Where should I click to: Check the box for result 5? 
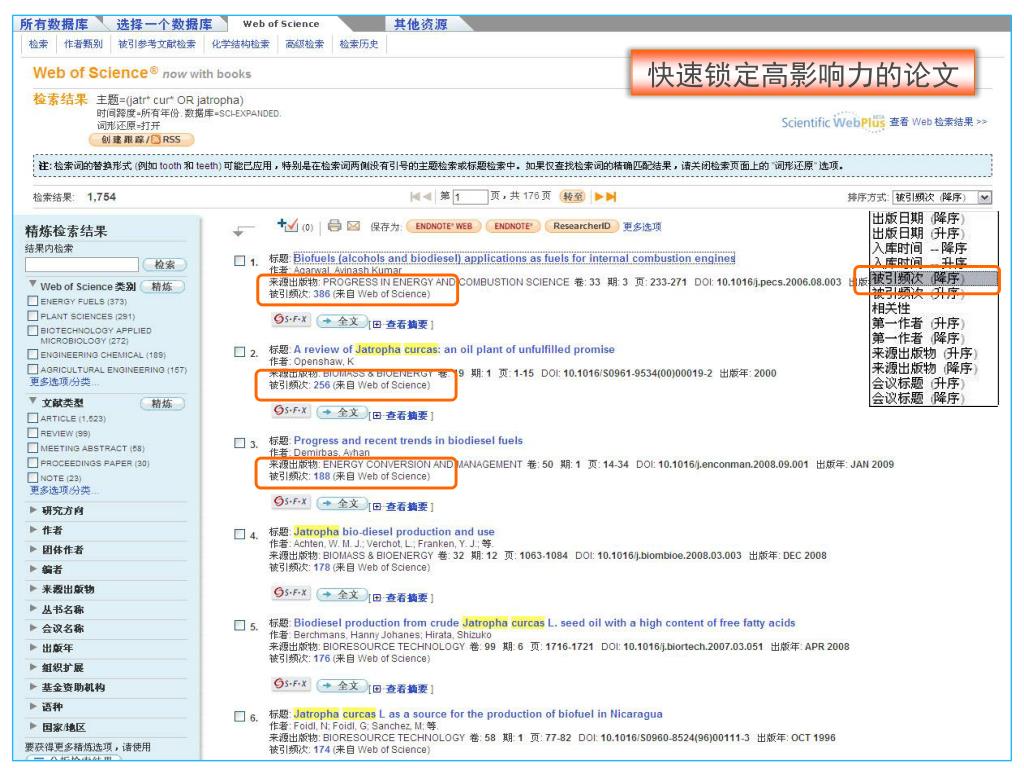click(240, 625)
